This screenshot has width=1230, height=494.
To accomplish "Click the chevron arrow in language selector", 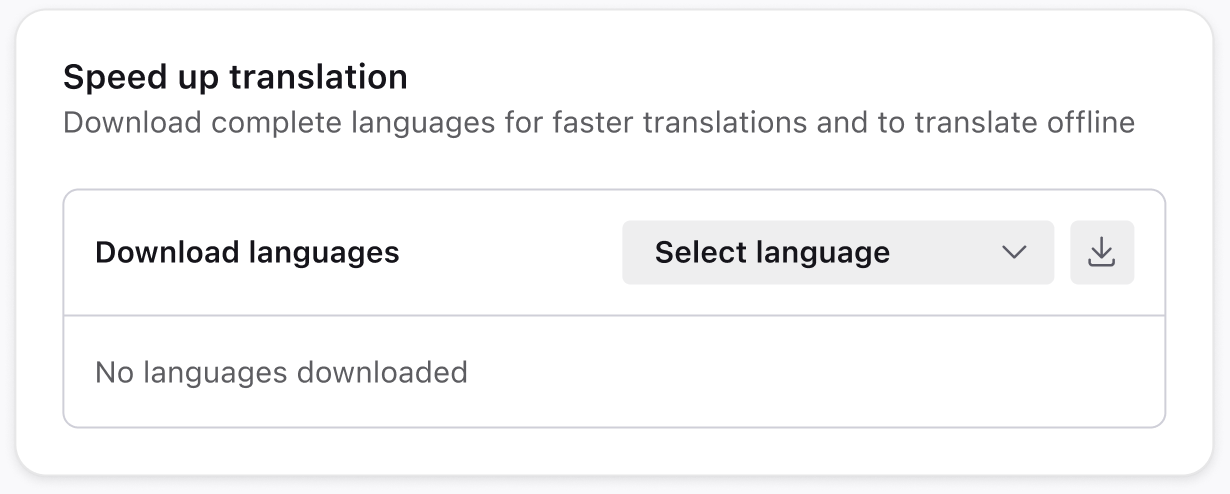I will 1014,252.
